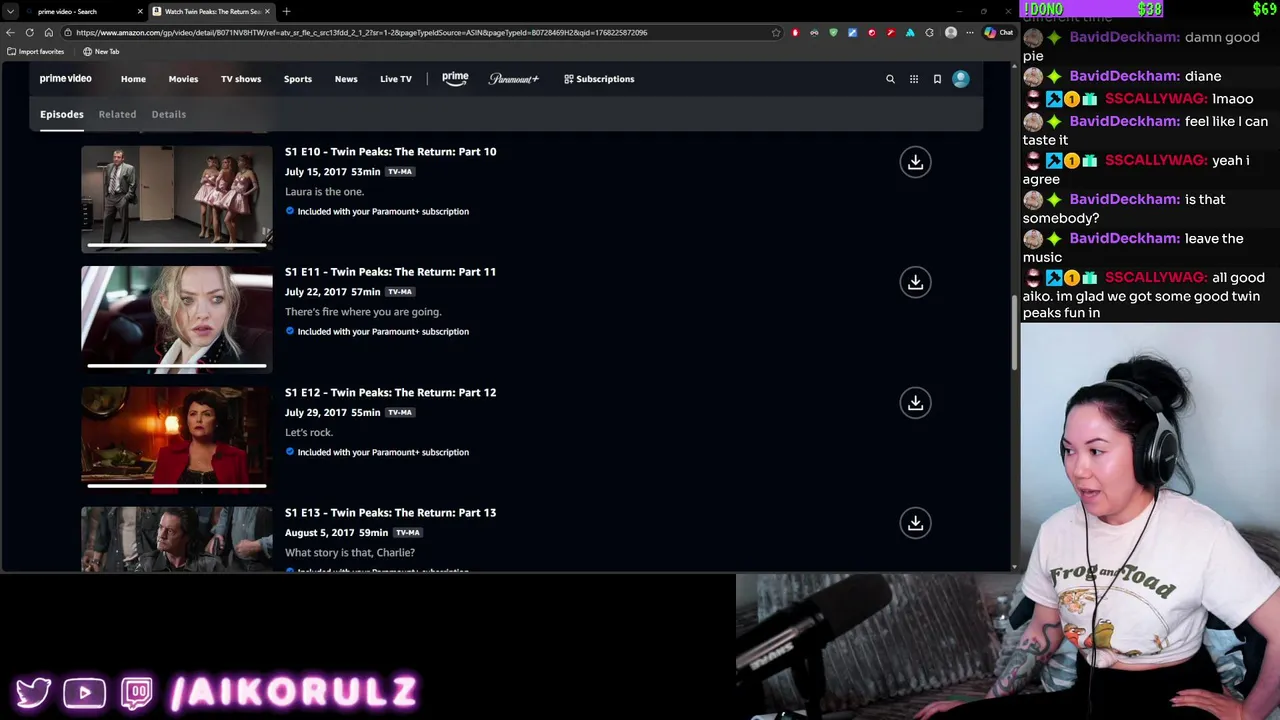Click the browser home icon
This screenshot has width=1280, height=720.
click(x=48, y=32)
